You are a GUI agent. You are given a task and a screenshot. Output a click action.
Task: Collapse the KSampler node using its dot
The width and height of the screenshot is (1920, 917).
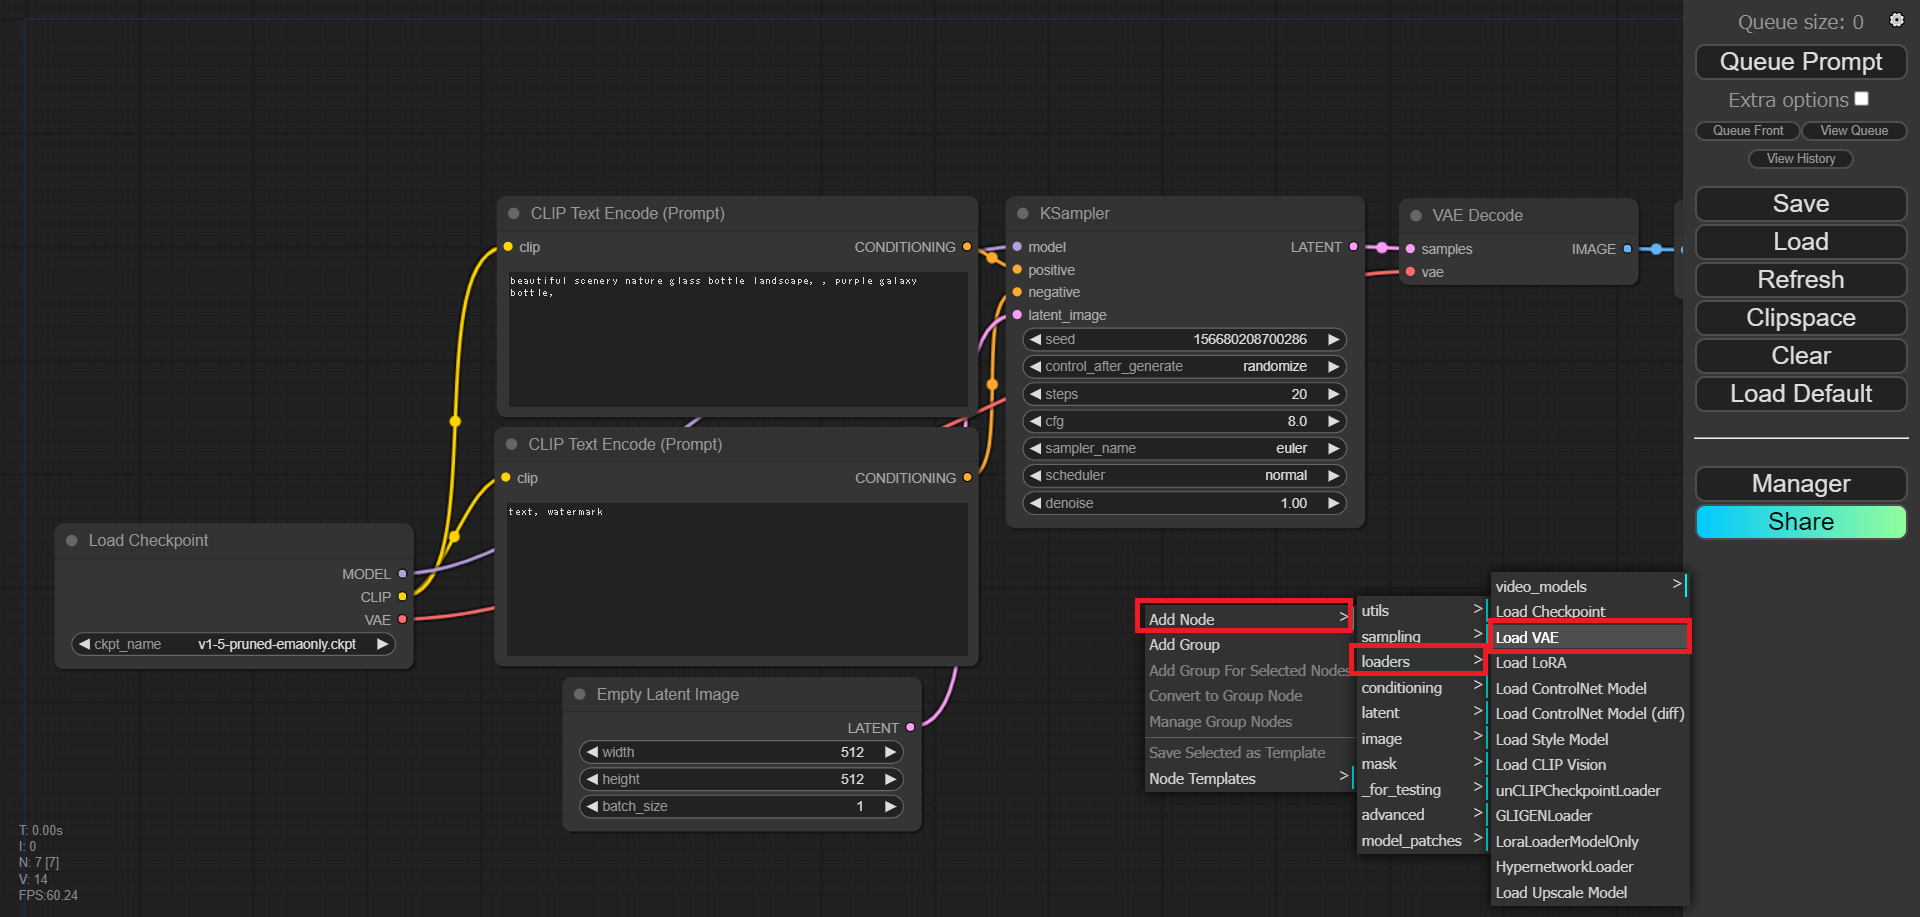tap(1023, 214)
